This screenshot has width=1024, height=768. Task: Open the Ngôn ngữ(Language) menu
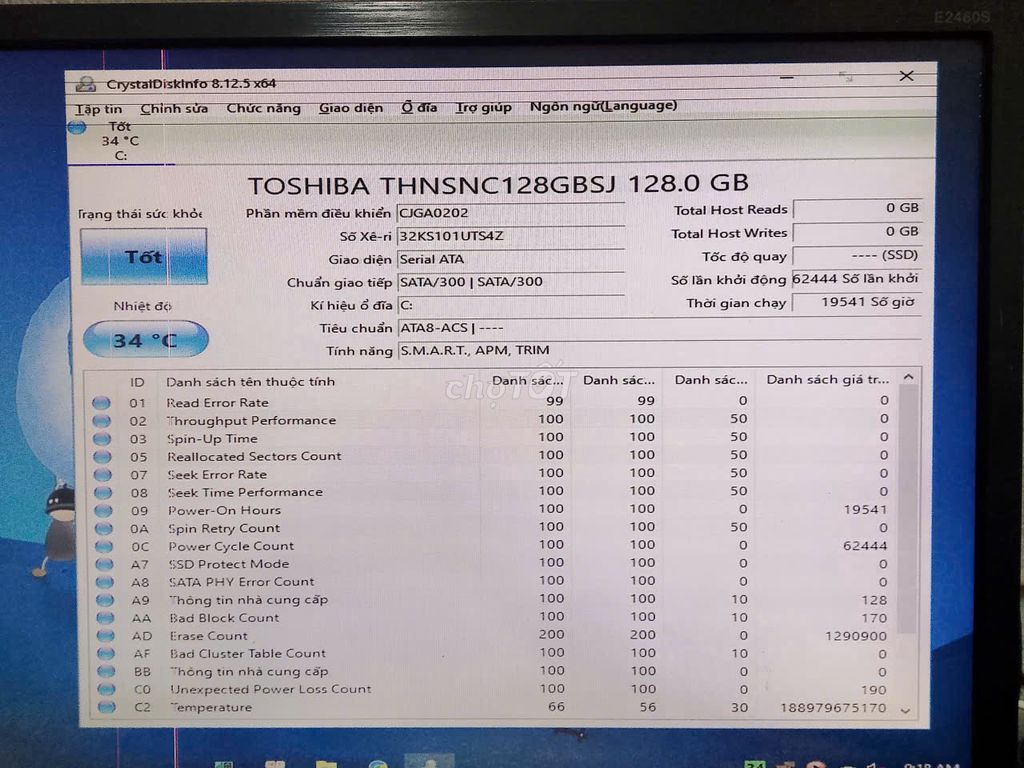(603, 106)
